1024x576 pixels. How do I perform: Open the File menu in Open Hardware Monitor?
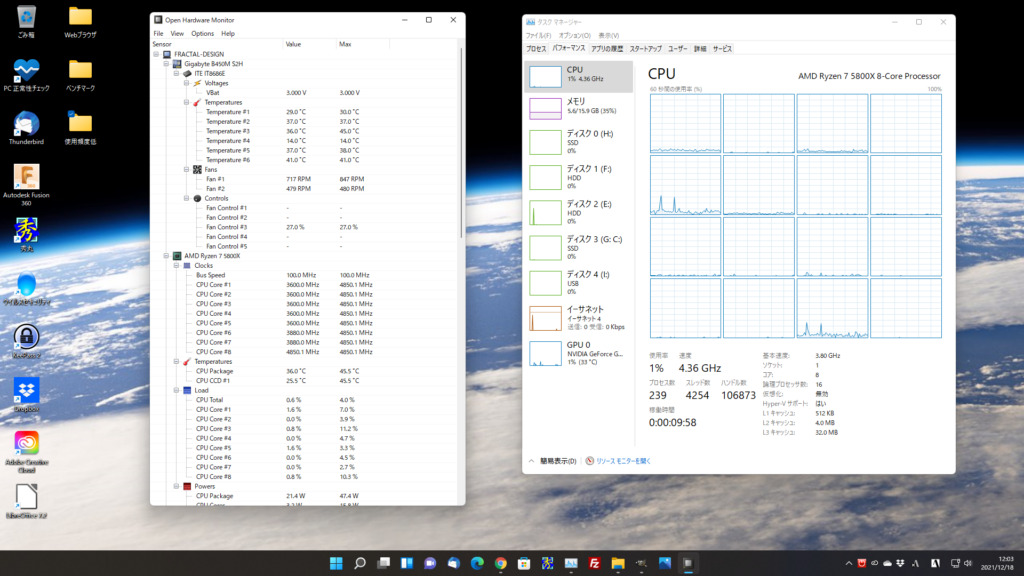coord(158,33)
